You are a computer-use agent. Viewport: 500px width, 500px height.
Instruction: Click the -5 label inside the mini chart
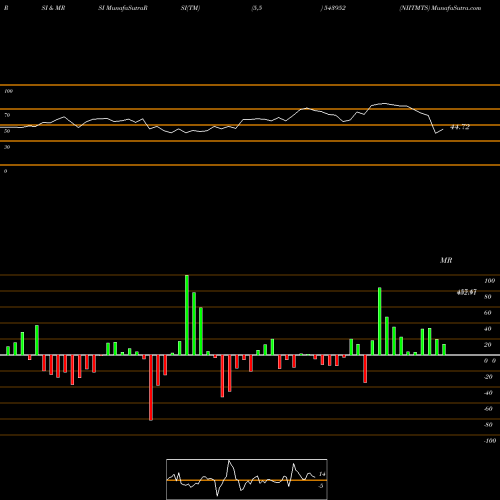[321, 486]
